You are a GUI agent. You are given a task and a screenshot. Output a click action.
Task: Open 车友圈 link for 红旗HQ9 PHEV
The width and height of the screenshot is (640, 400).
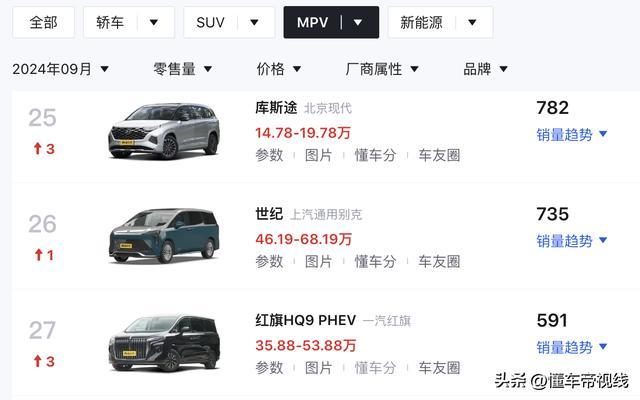[439, 368]
